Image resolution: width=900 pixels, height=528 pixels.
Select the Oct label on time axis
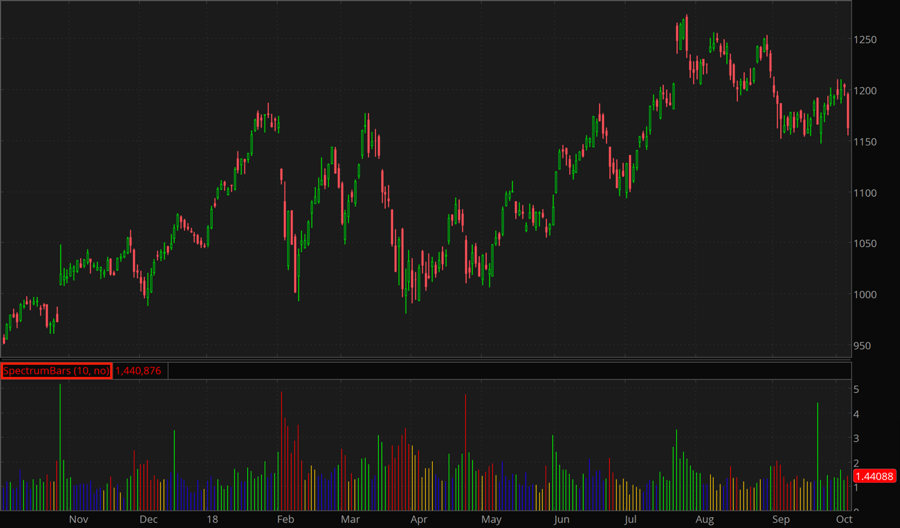(843, 520)
